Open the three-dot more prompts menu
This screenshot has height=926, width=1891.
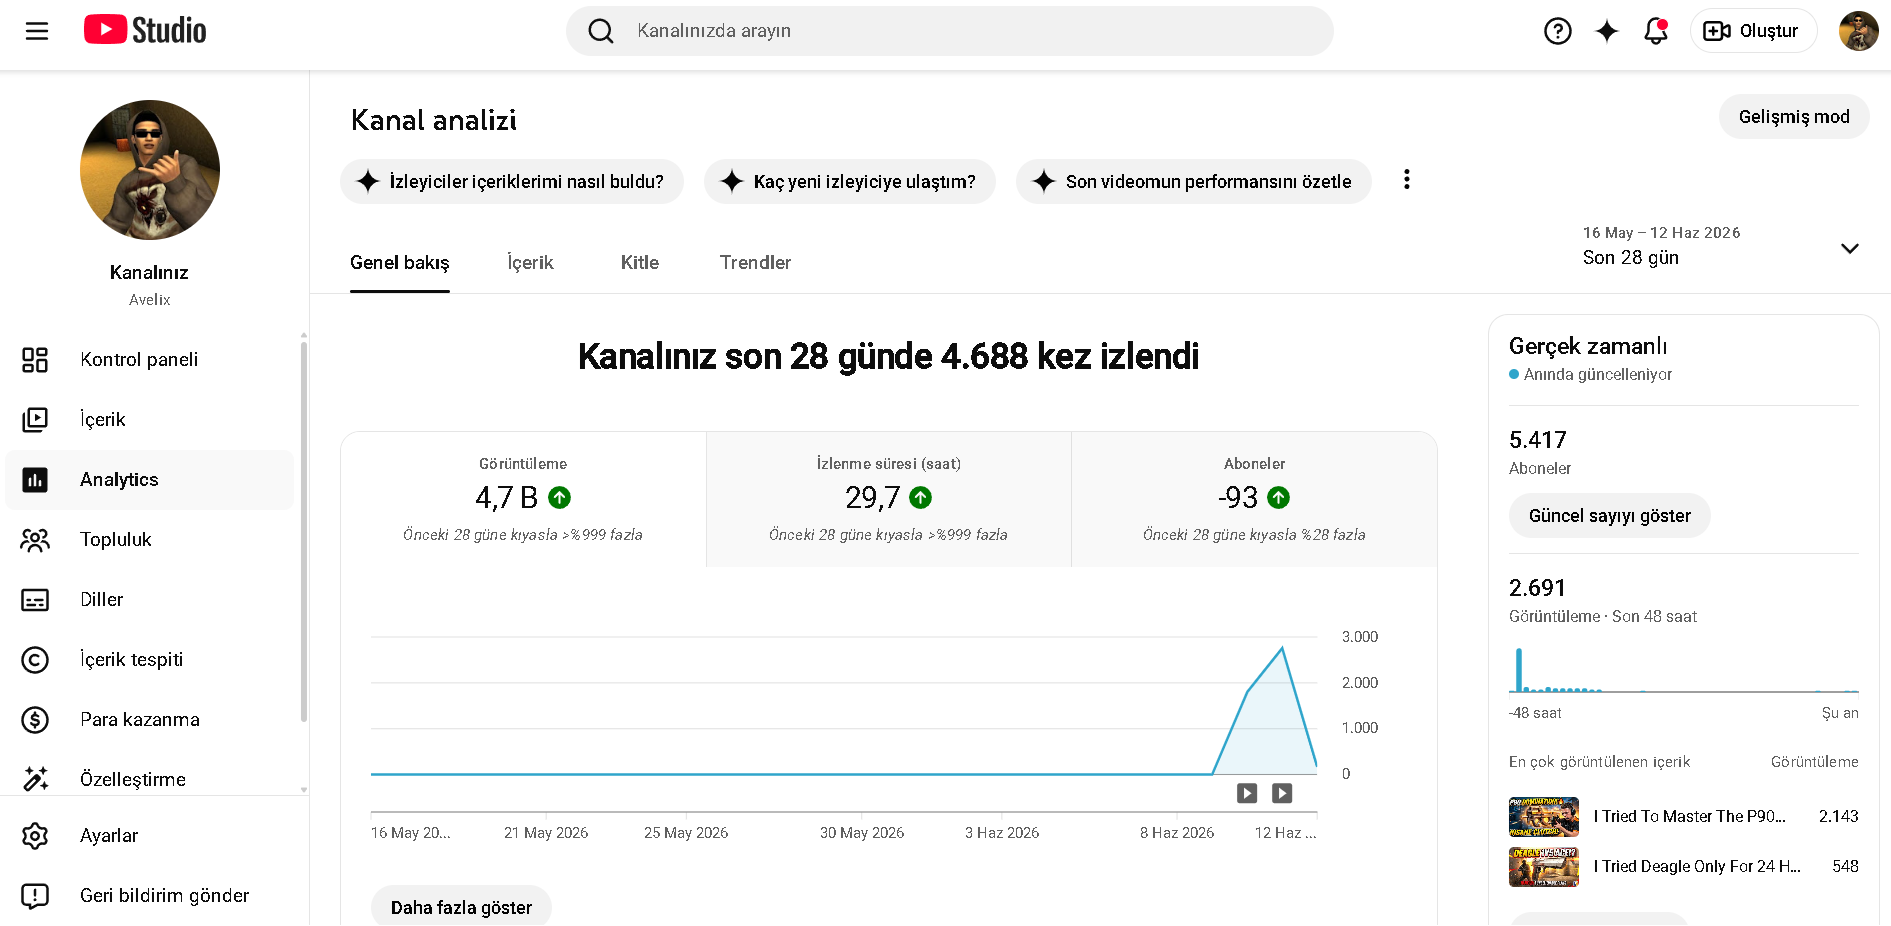[1407, 180]
